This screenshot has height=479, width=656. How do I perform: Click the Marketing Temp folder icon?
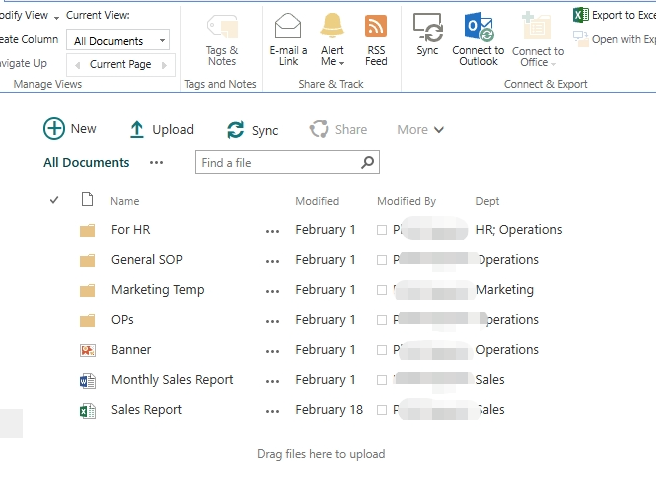point(87,290)
